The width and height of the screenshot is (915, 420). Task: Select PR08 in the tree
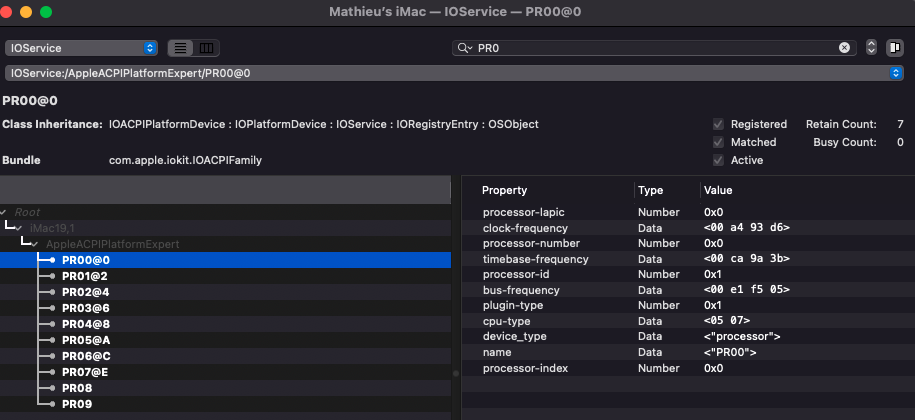click(225, 388)
